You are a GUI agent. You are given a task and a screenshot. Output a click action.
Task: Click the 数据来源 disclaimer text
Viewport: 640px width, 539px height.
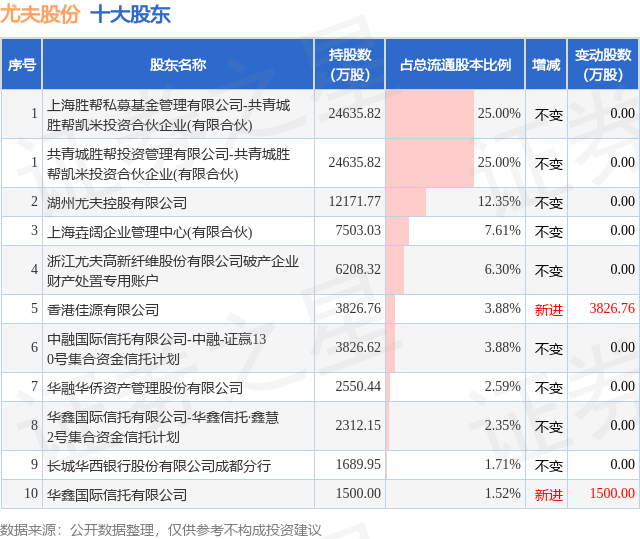tap(160, 530)
